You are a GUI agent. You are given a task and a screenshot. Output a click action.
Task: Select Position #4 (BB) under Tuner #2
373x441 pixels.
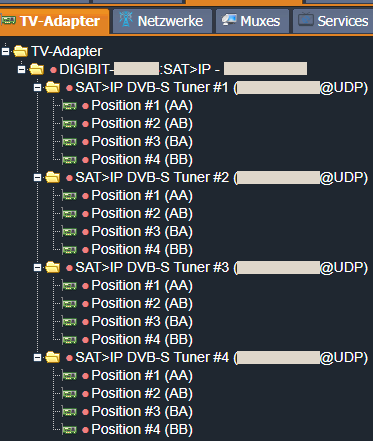pos(142,250)
